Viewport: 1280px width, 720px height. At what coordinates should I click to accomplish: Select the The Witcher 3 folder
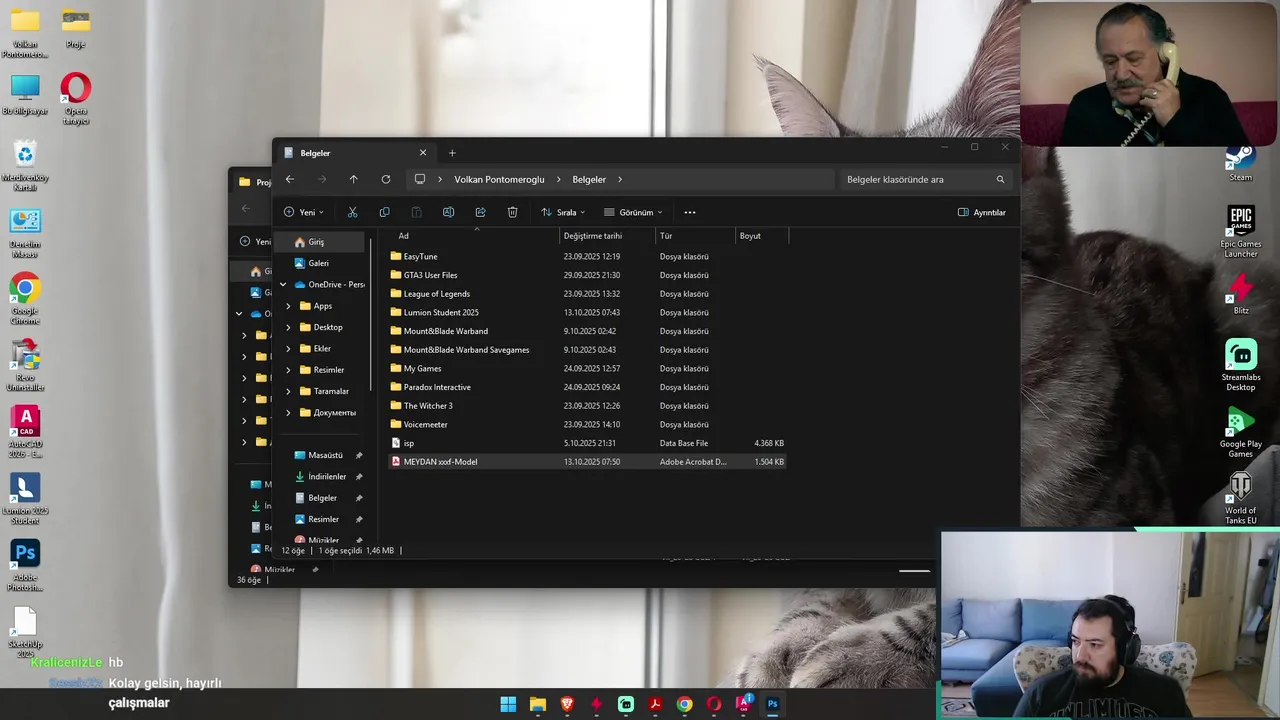tap(588, 406)
